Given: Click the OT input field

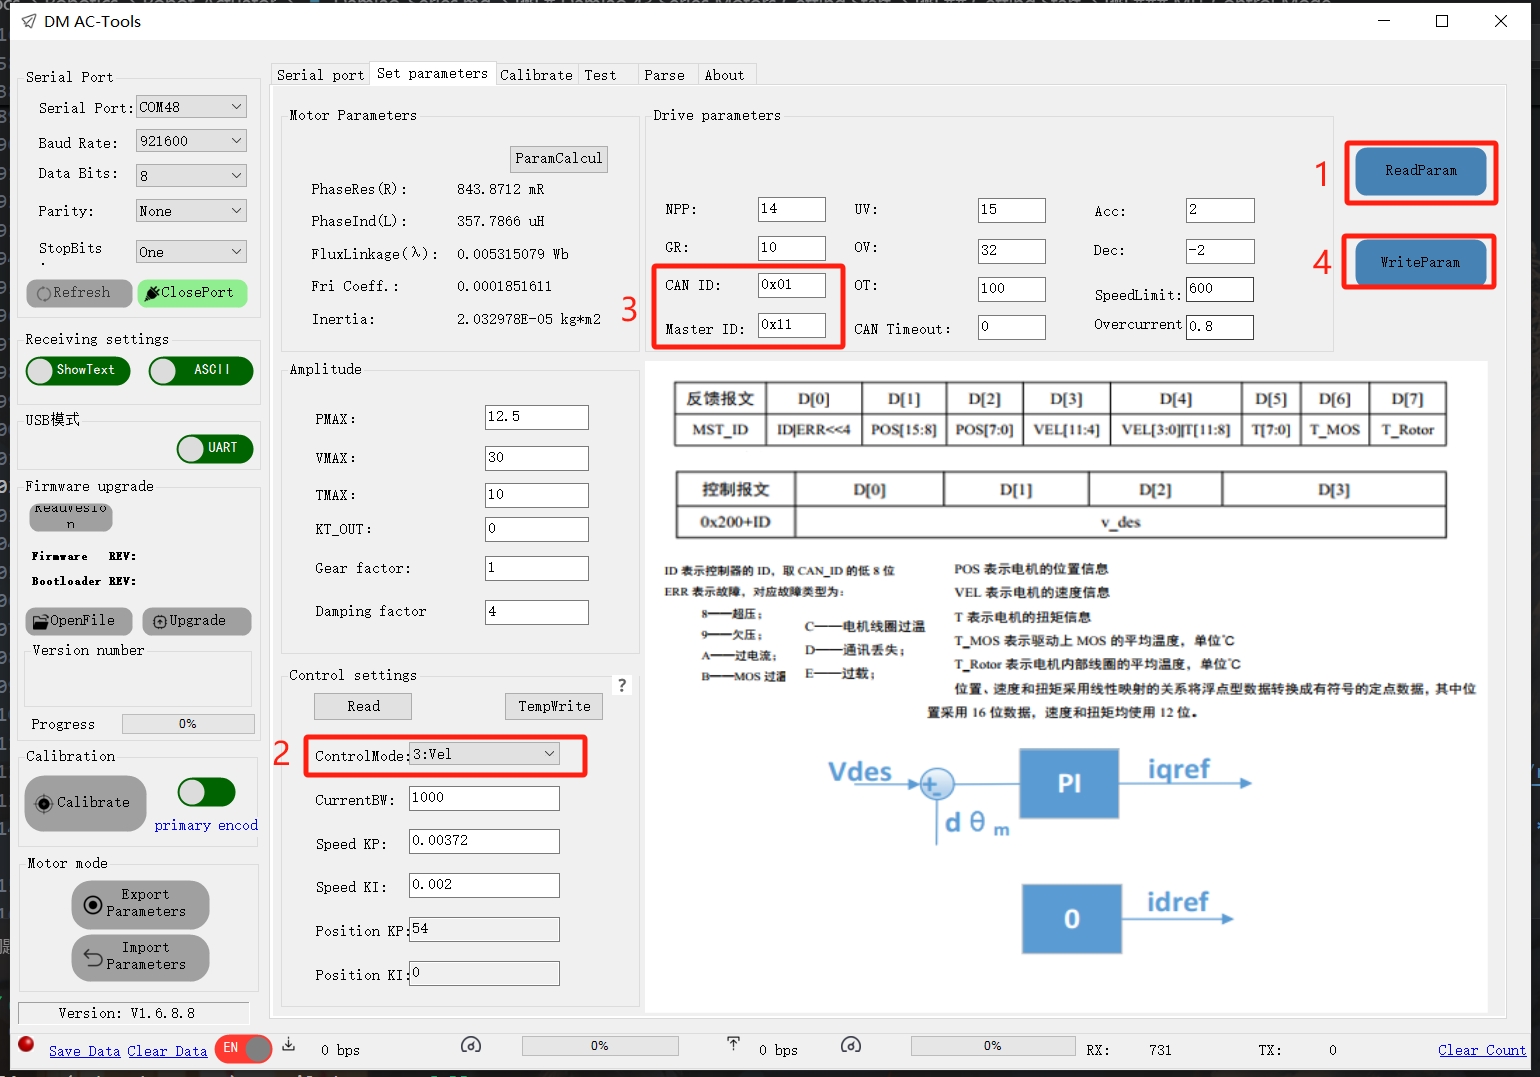Looking at the screenshot, I should pos(1012,289).
